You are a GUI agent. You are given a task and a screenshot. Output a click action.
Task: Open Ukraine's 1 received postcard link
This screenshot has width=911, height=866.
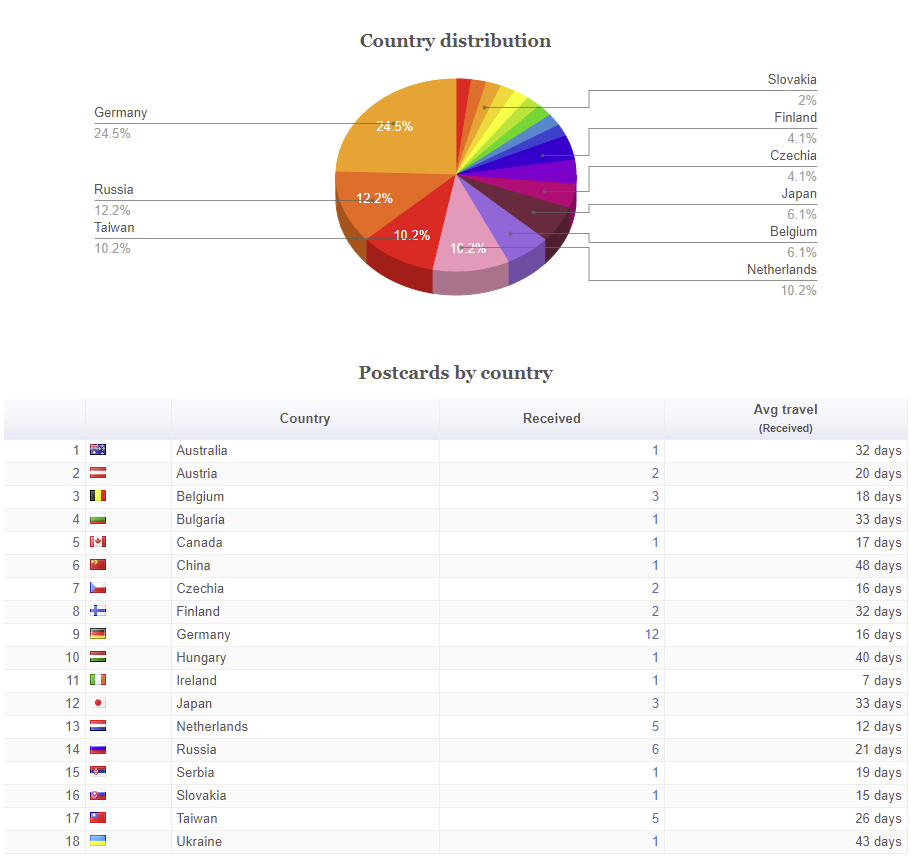click(x=655, y=841)
